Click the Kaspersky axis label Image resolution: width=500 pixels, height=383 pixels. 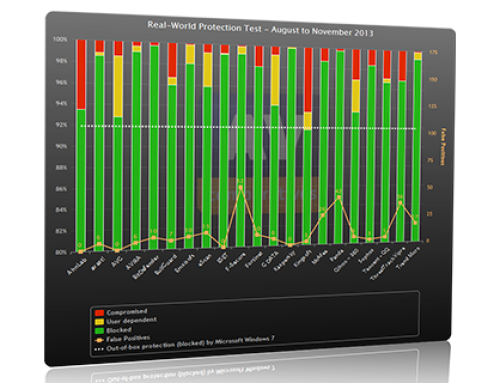[285, 262]
